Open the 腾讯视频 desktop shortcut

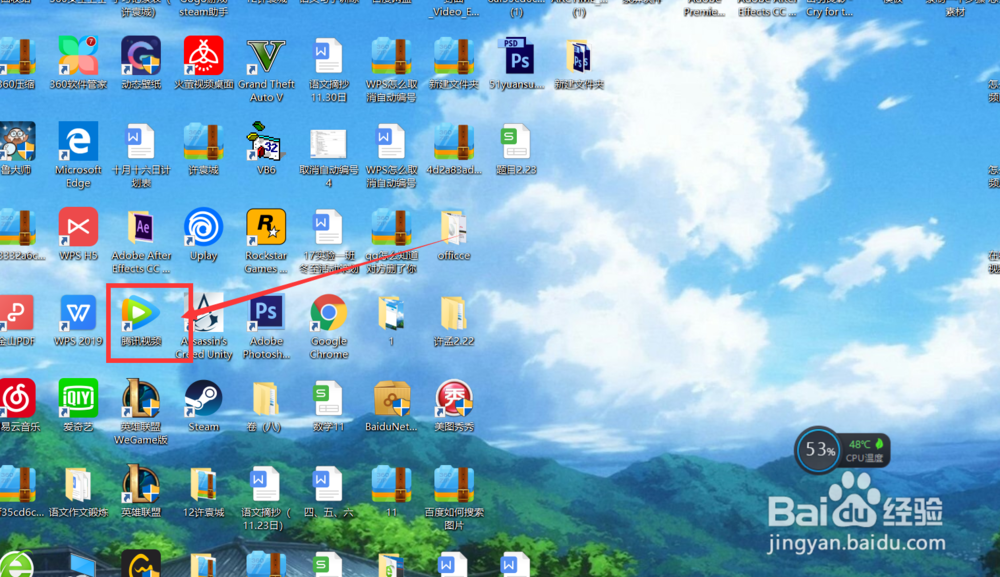pyautogui.click(x=141, y=312)
